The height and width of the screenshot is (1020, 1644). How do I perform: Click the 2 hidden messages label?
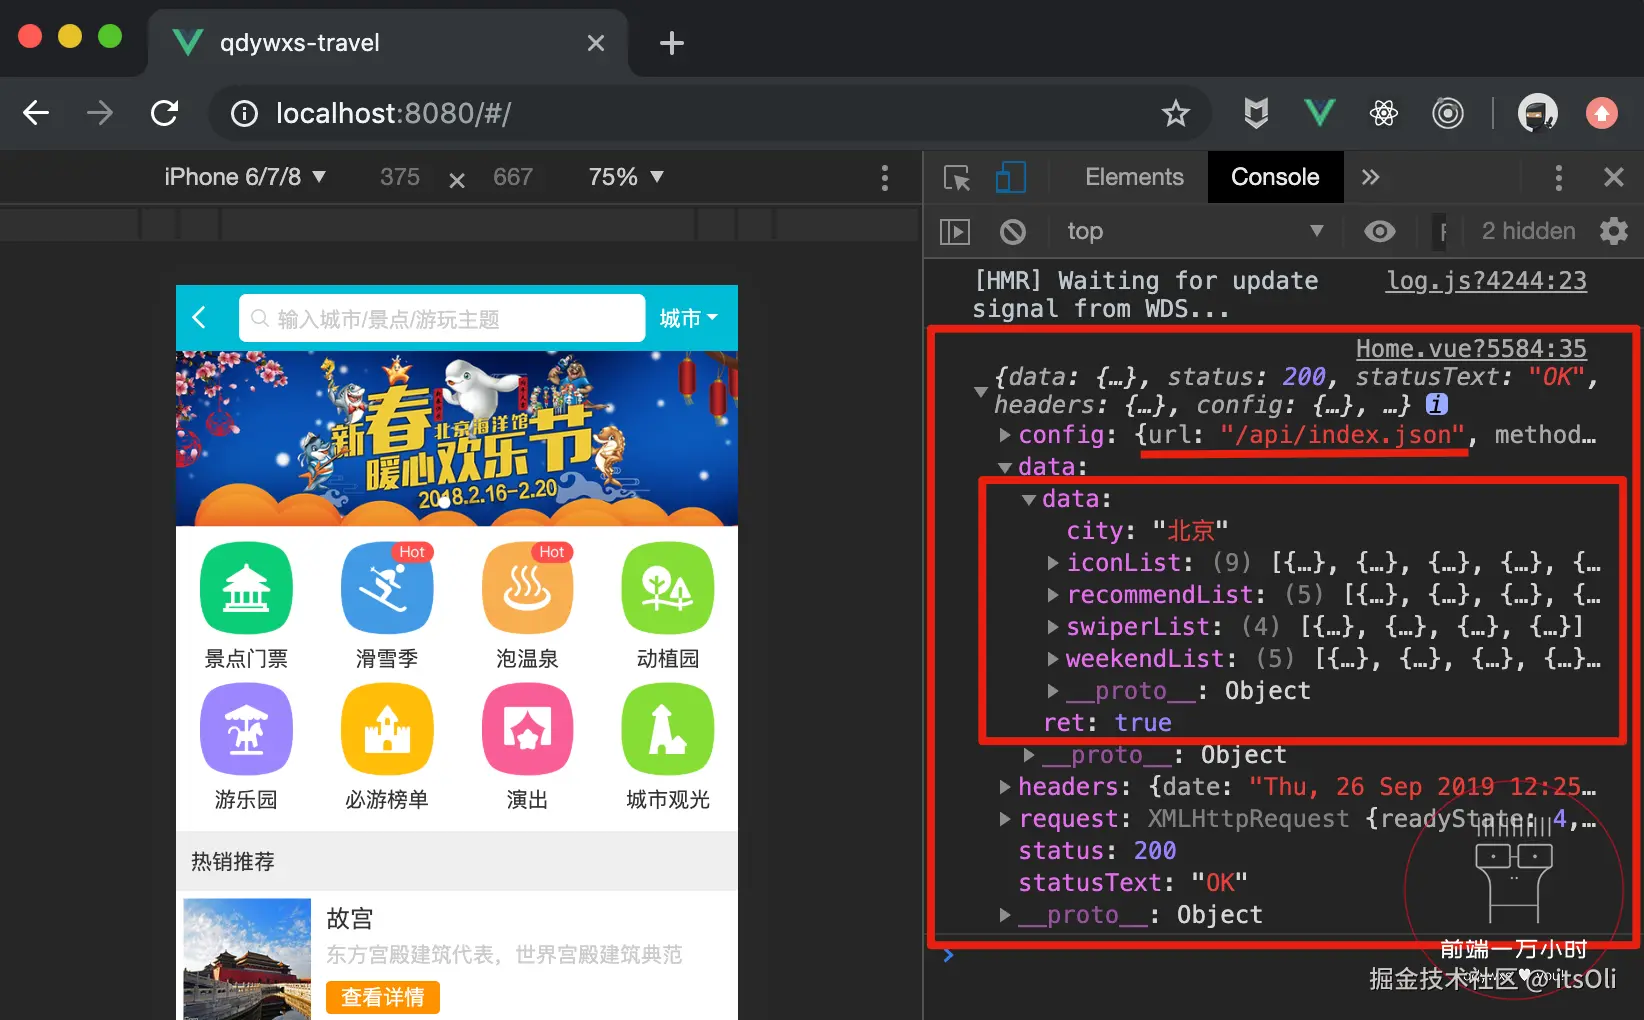coord(1528,232)
